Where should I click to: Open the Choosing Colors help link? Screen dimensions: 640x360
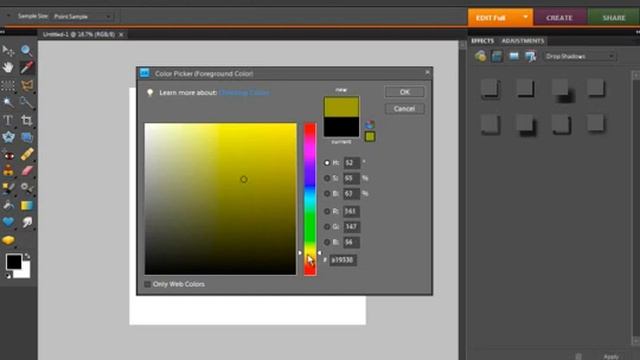[x=244, y=93]
